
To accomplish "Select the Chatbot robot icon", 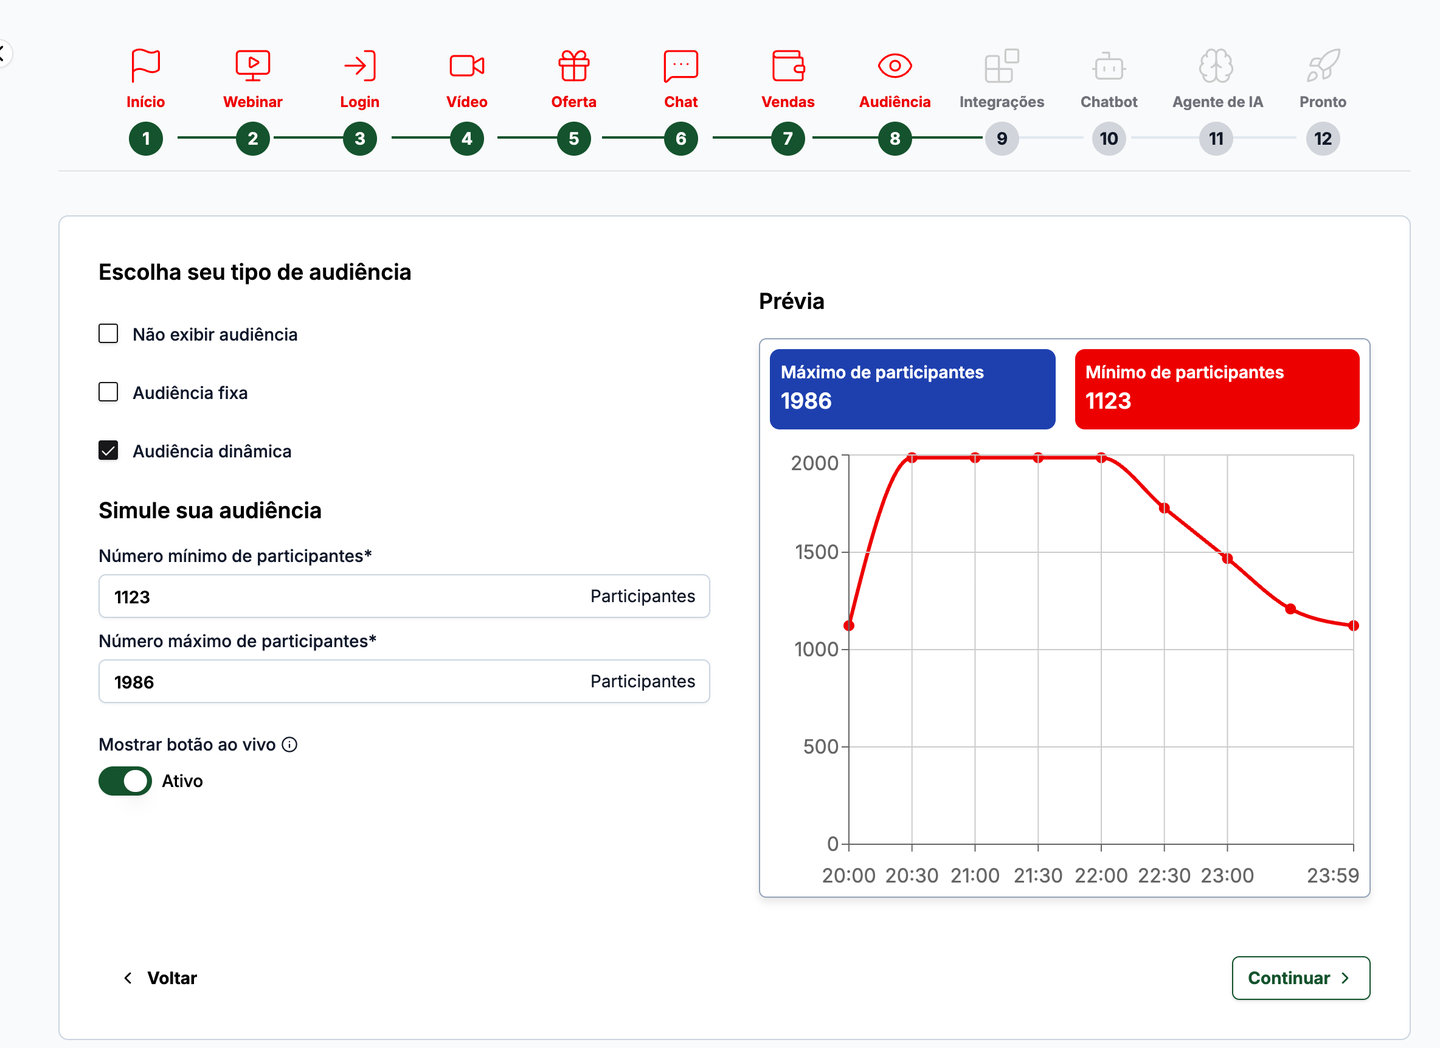I will pyautogui.click(x=1109, y=66).
